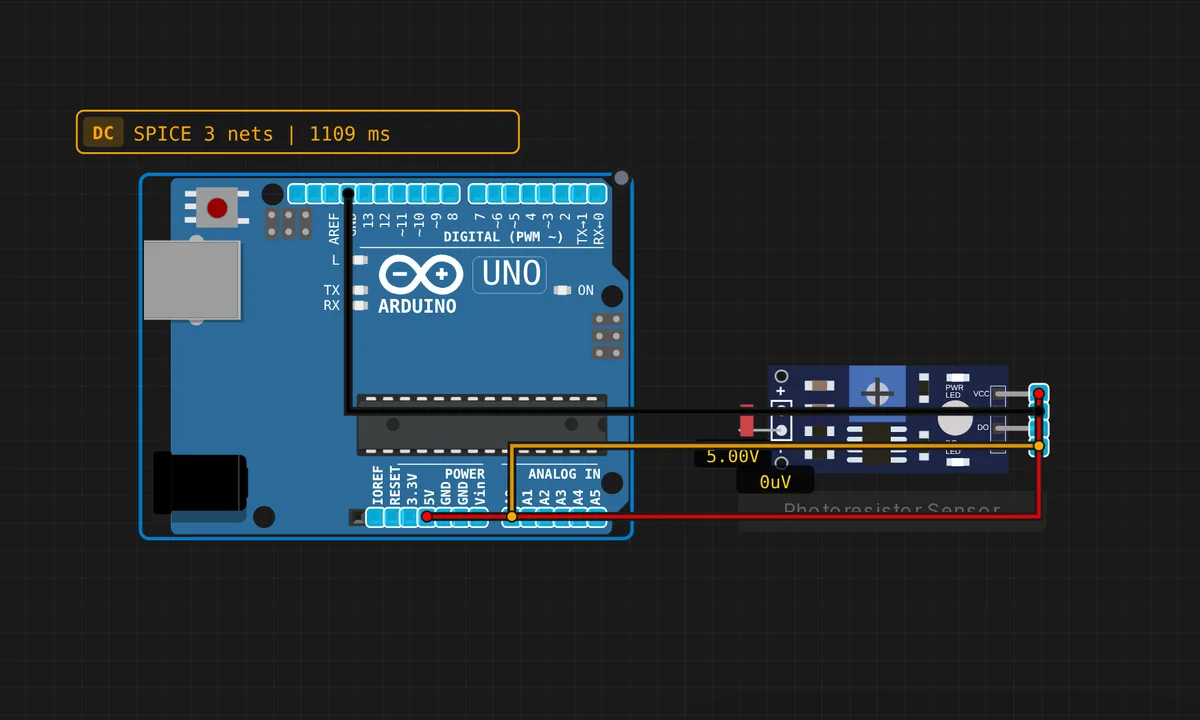Select digital pin ~11

[398, 194]
